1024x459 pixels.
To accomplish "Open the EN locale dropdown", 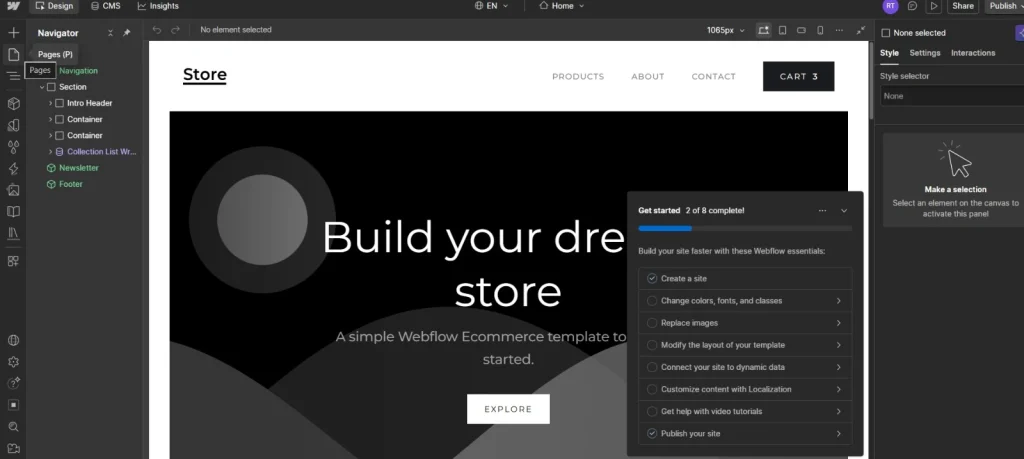I will pyautogui.click(x=492, y=6).
